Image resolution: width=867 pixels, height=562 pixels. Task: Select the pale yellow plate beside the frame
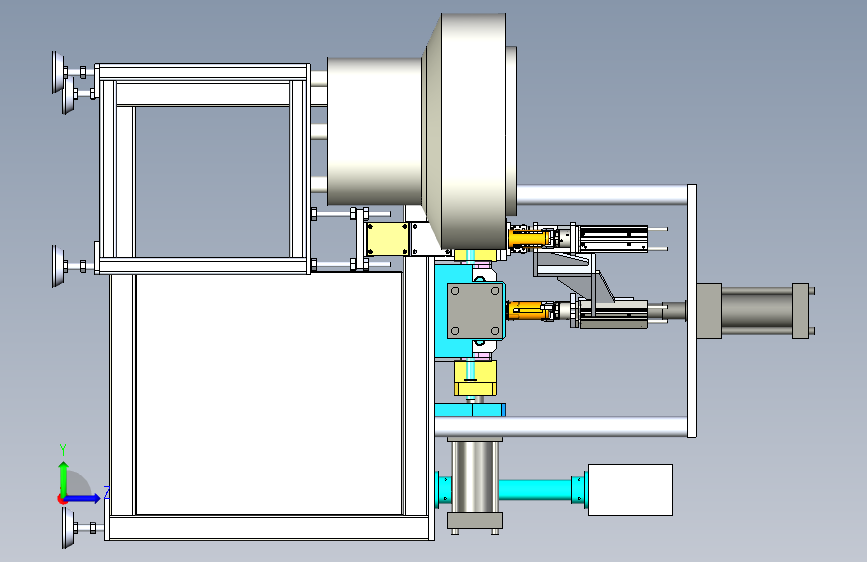click(387, 239)
